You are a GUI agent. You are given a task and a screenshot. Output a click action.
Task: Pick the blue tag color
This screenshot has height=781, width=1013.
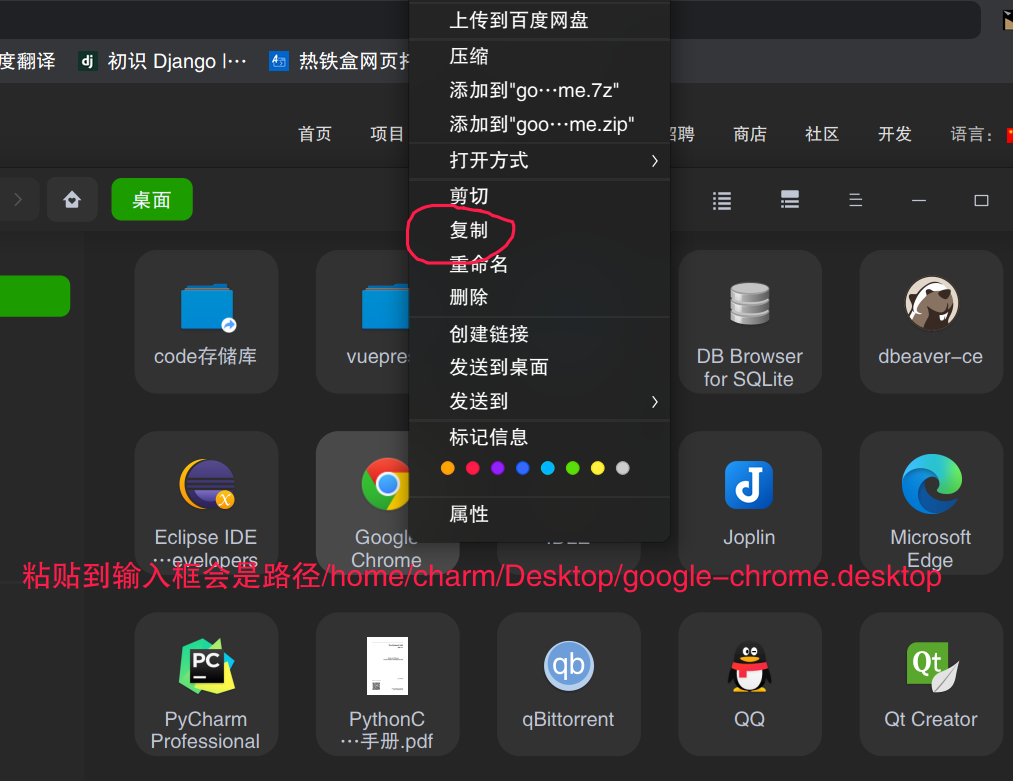[x=523, y=468]
